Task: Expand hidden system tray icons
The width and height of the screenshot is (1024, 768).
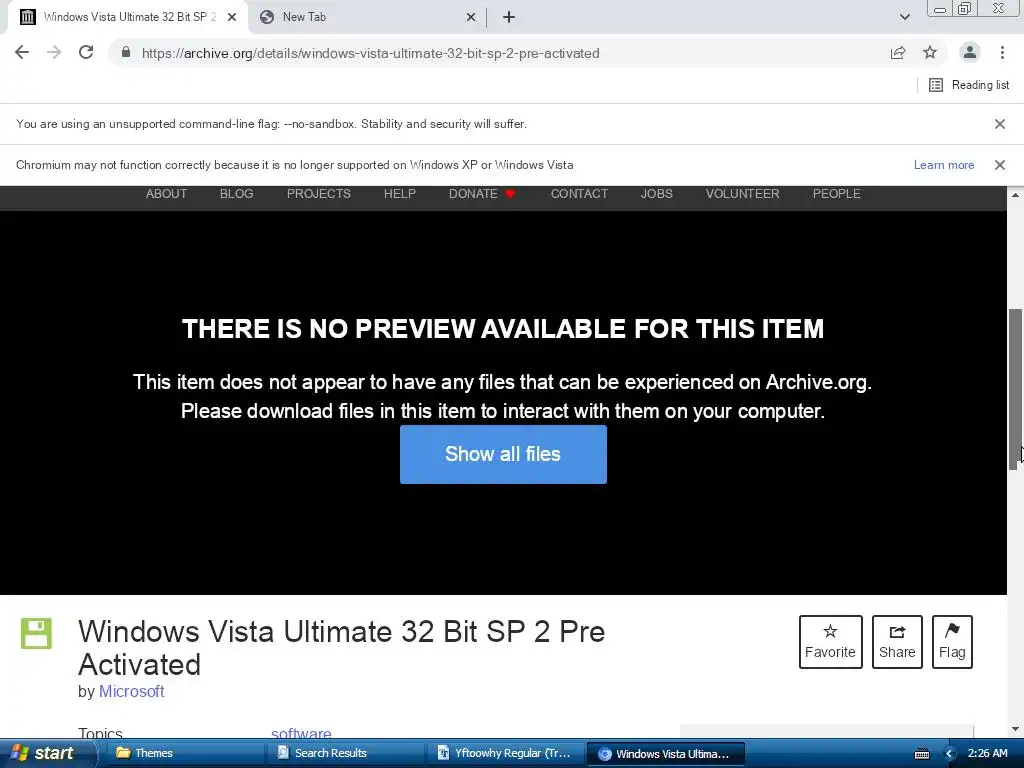Action: 949,754
